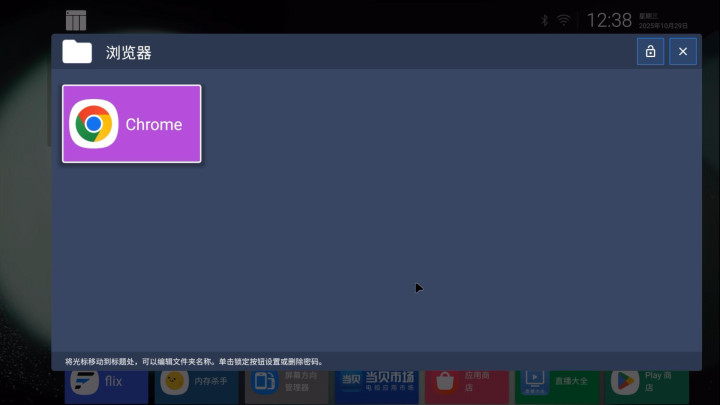Open the Play 商店 app tile
The image size is (720, 405).
pyautogui.click(x=647, y=387)
